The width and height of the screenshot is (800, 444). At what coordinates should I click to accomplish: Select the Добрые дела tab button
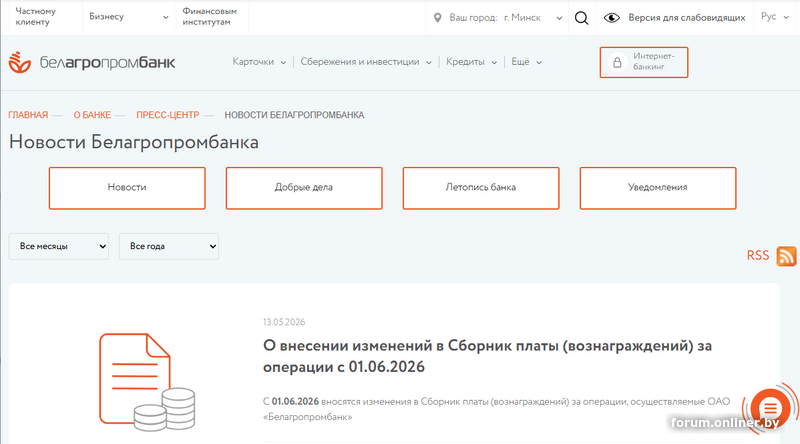point(304,188)
